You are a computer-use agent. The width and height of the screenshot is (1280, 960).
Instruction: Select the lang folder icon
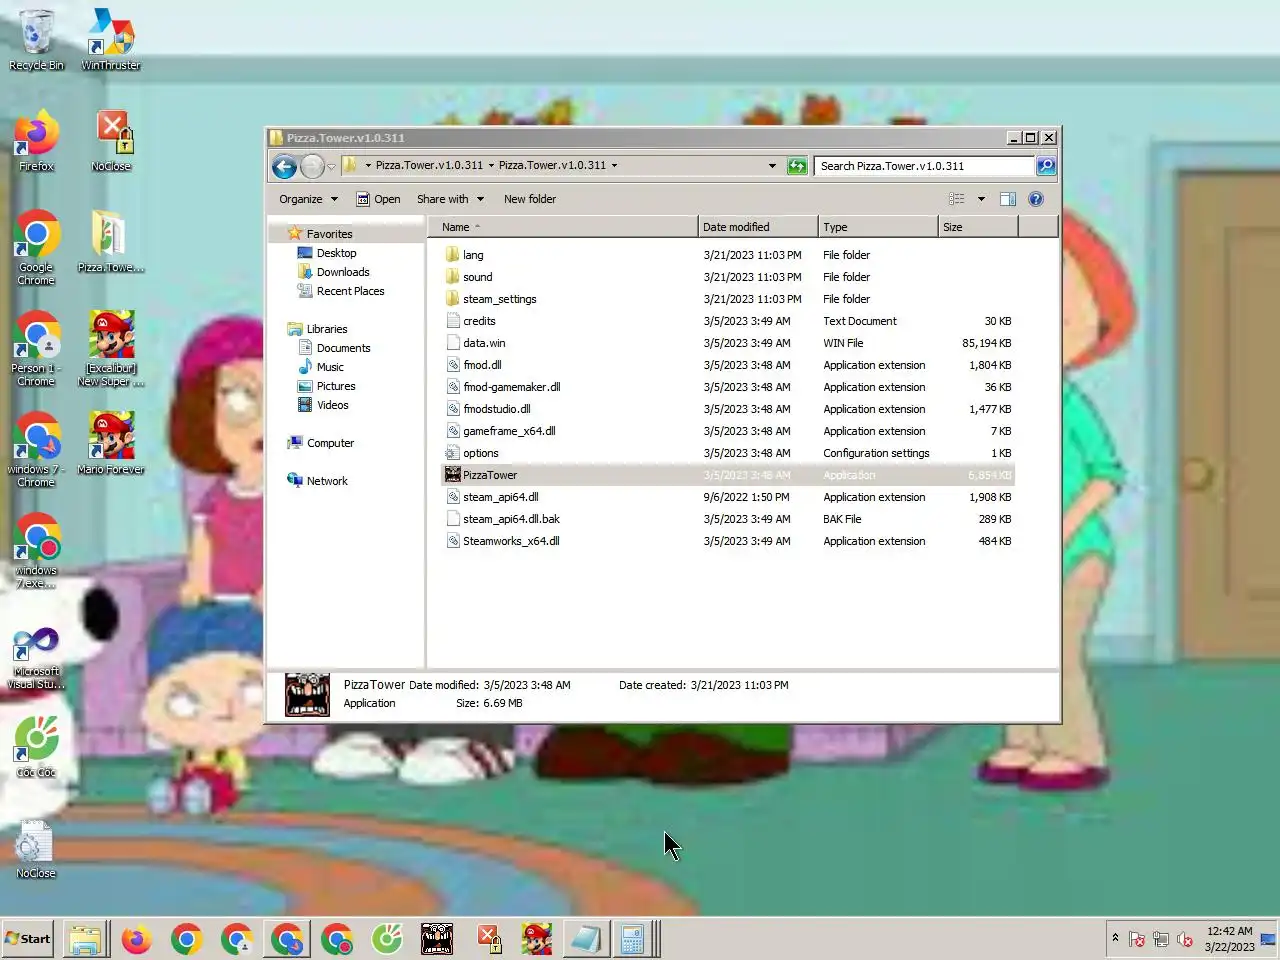pos(452,255)
